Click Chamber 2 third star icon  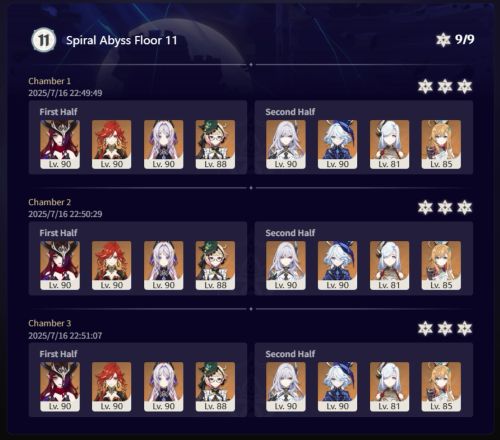click(x=464, y=208)
